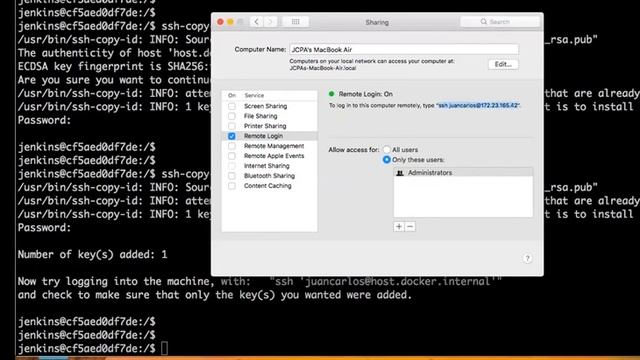Enable the File Sharing checkbox
Image resolution: width=640 pixels, height=360 pixels.
[232, 116]
